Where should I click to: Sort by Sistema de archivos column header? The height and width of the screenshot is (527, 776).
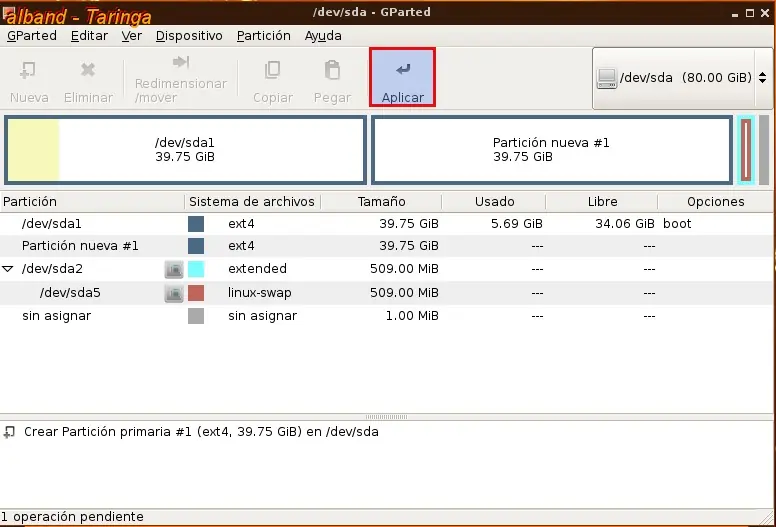(x=252, y=201)
